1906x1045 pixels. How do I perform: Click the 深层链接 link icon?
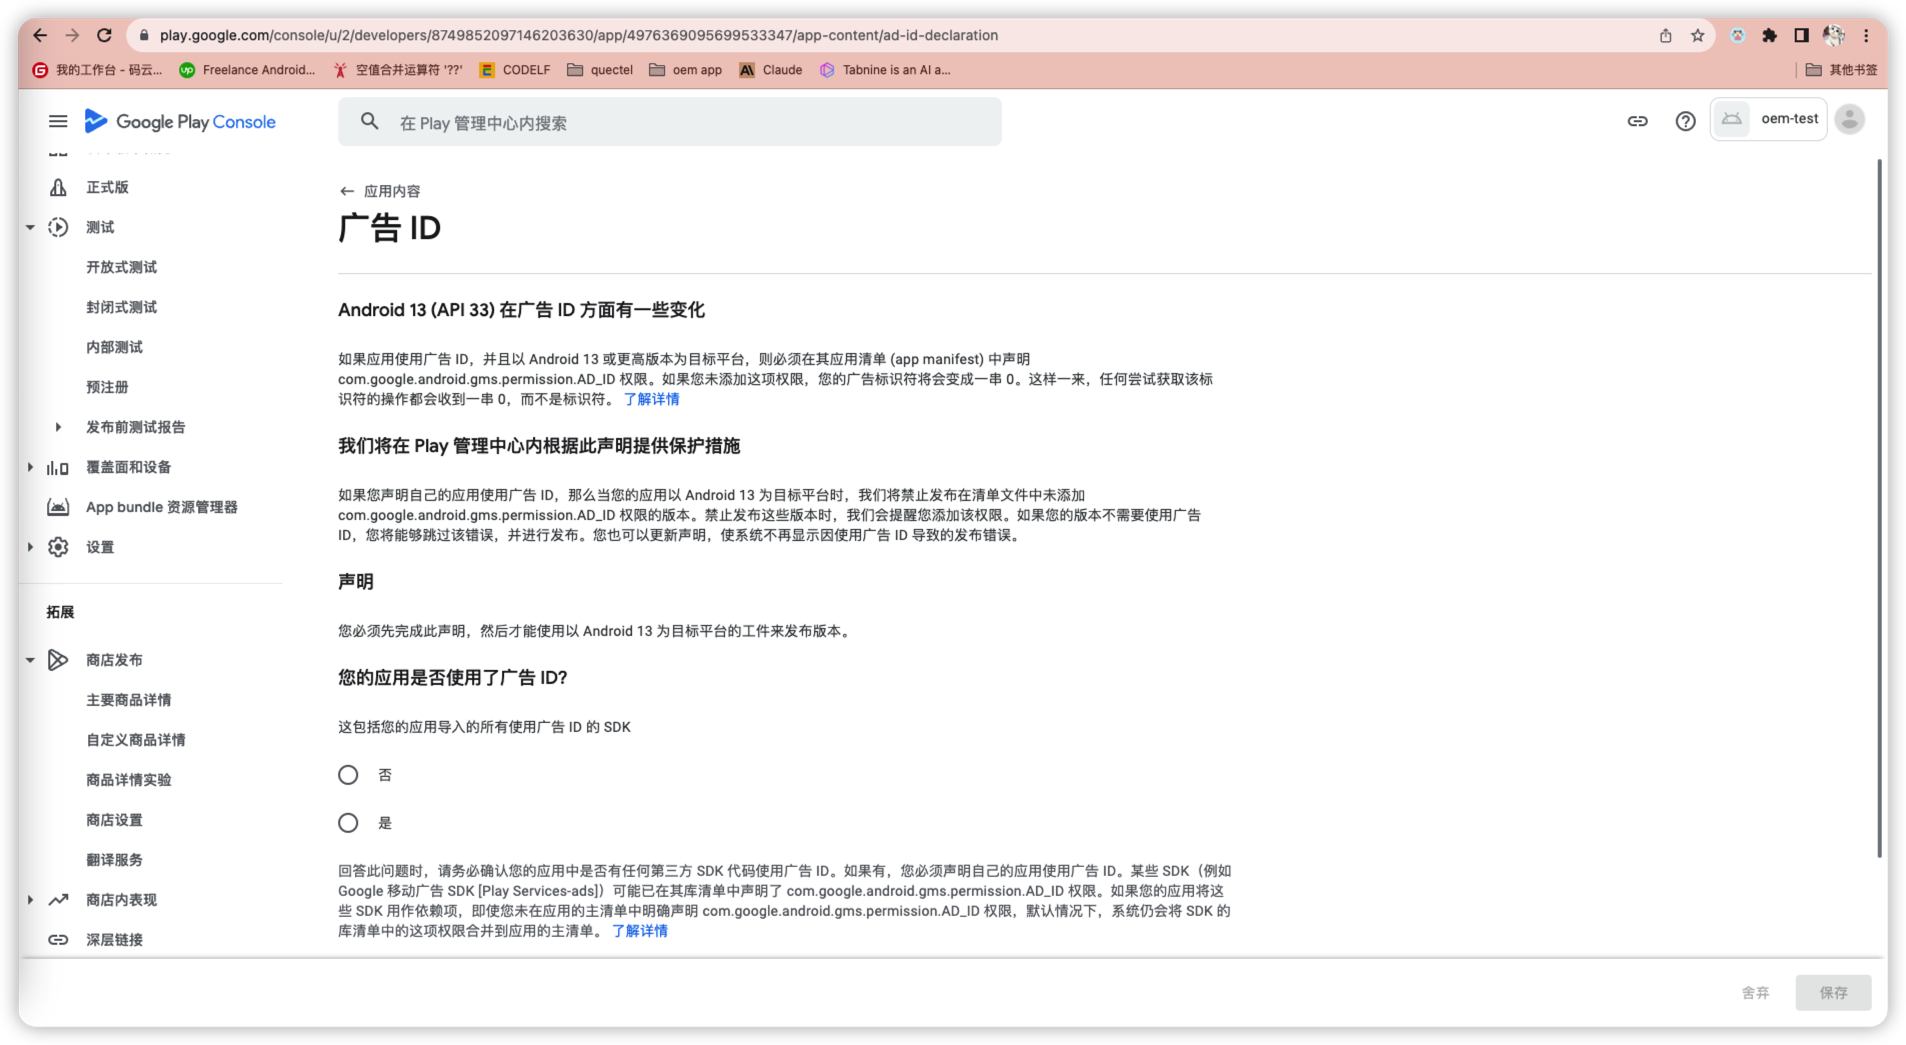58,940
